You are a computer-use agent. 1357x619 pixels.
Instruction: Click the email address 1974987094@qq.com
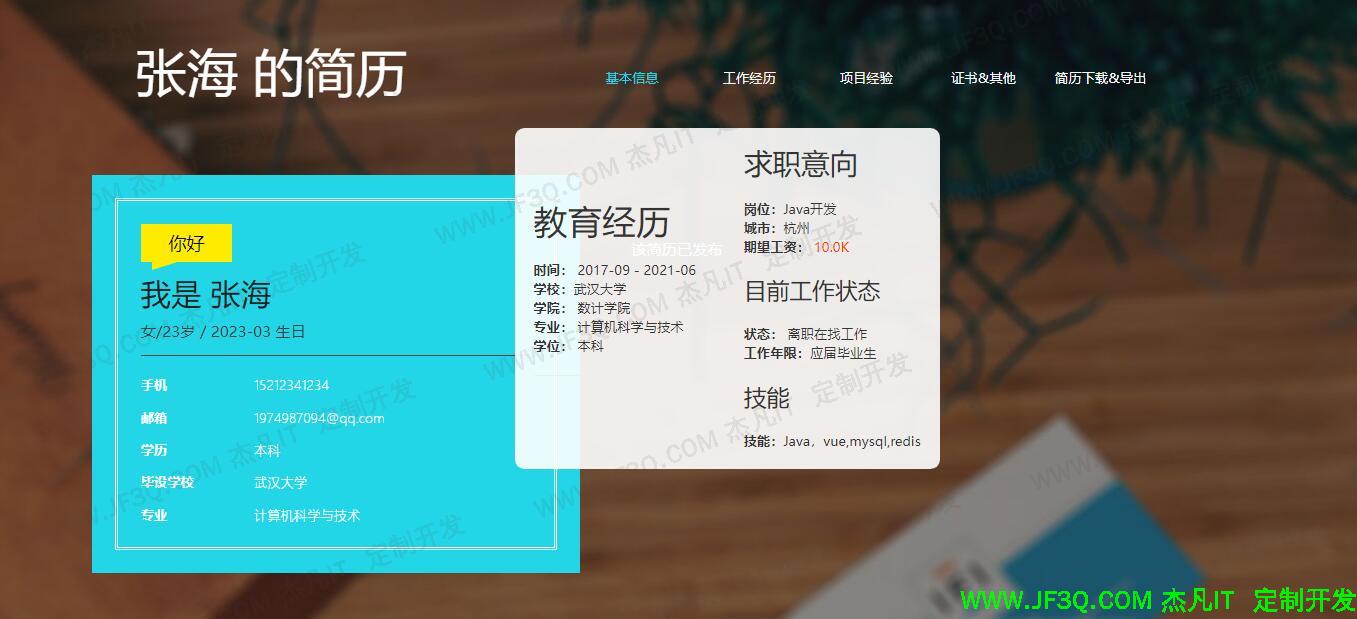pyautogui.click(x=320, y=418)
